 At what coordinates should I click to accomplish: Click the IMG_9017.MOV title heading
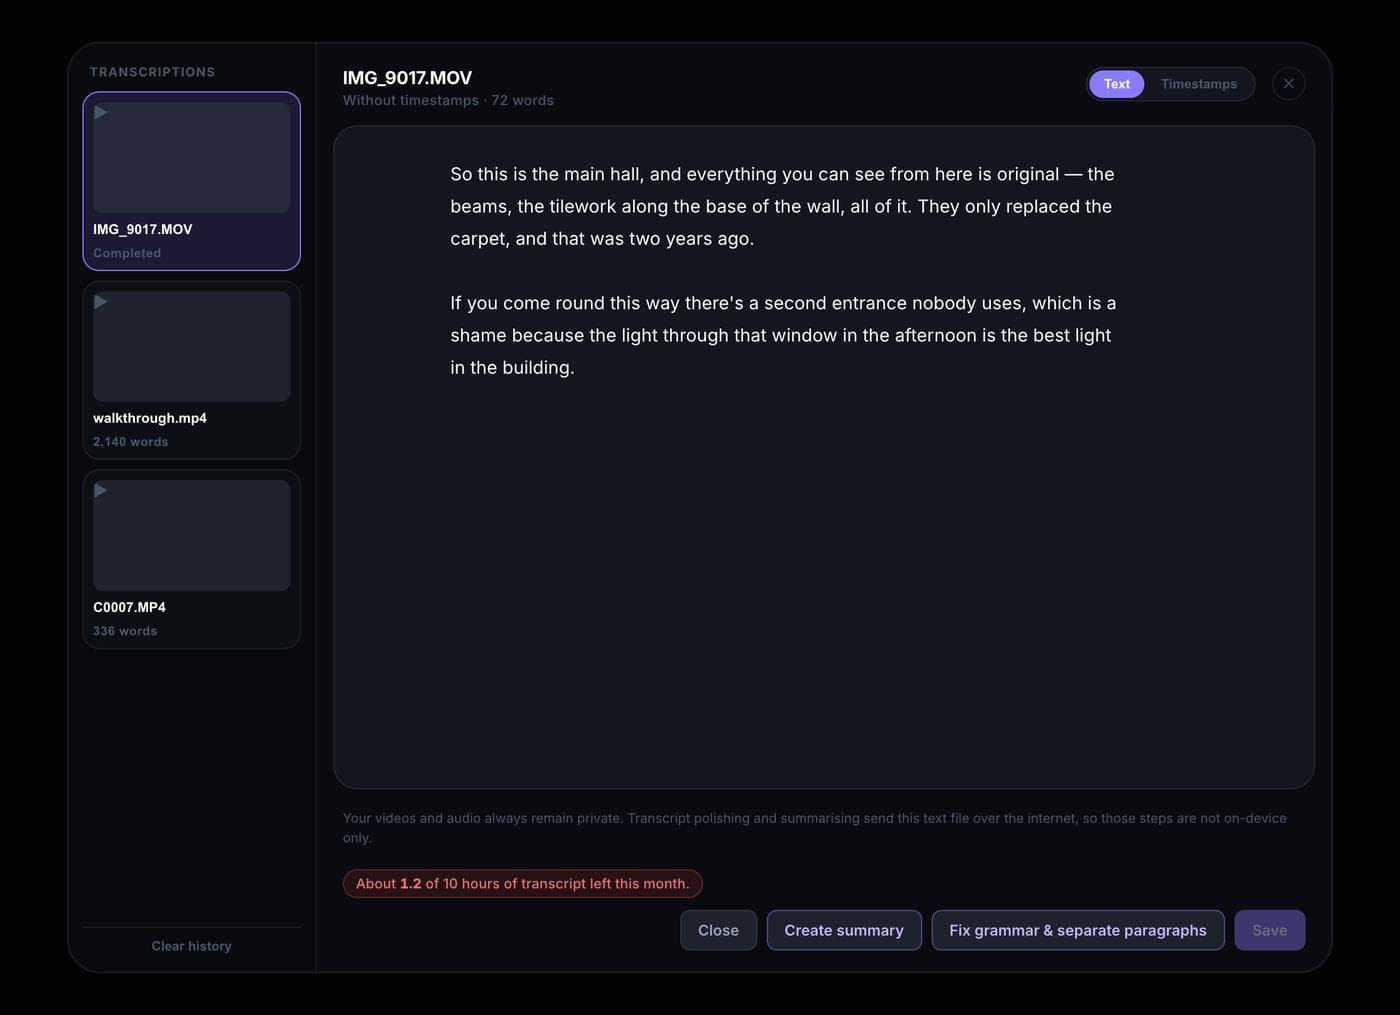pyautogui.click(x=407, y=78)
